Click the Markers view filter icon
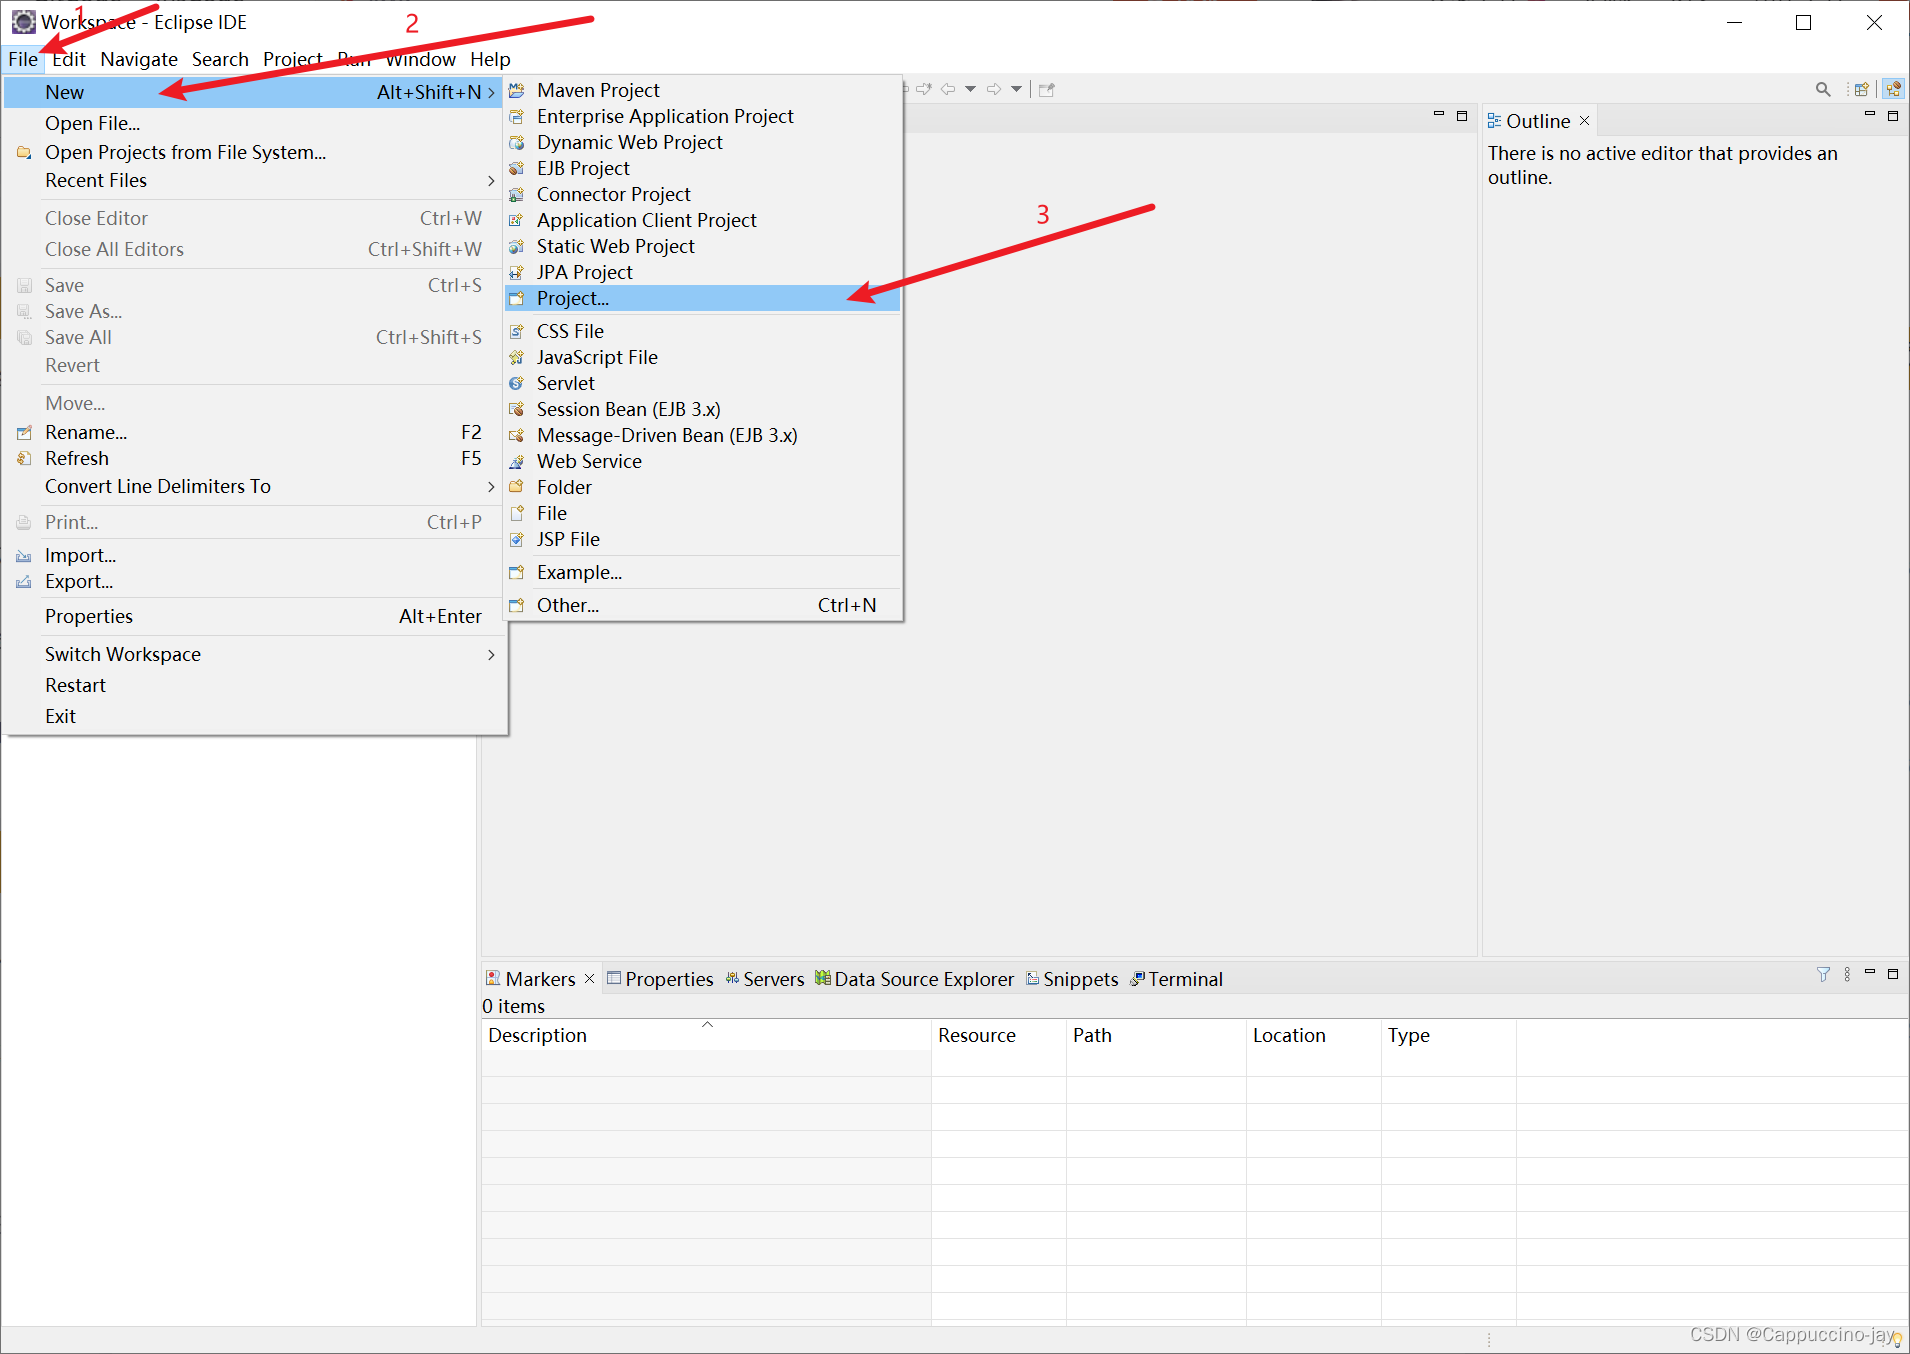 coord(1823,975)
